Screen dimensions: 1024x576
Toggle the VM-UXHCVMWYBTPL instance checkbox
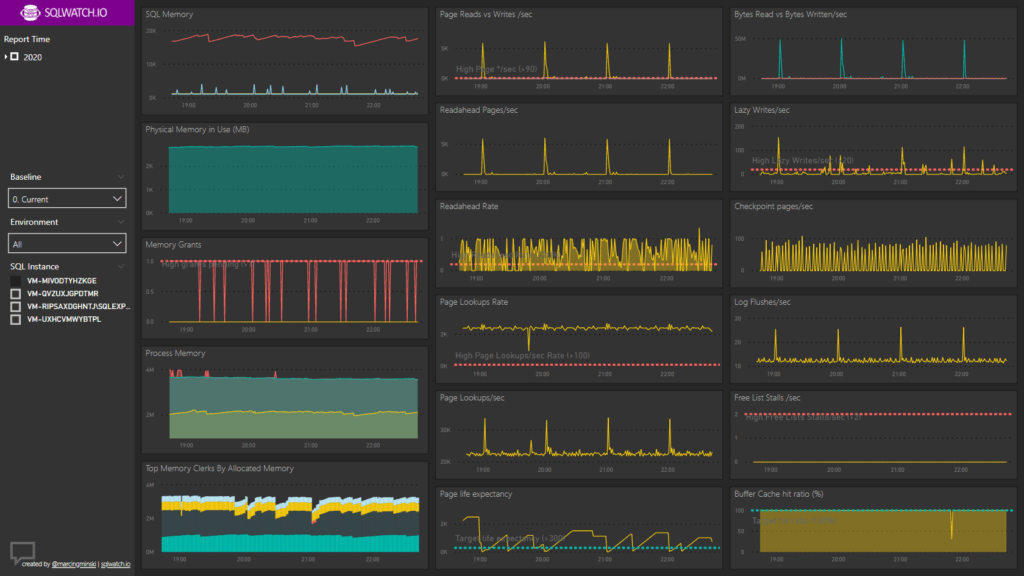[16, 319]
